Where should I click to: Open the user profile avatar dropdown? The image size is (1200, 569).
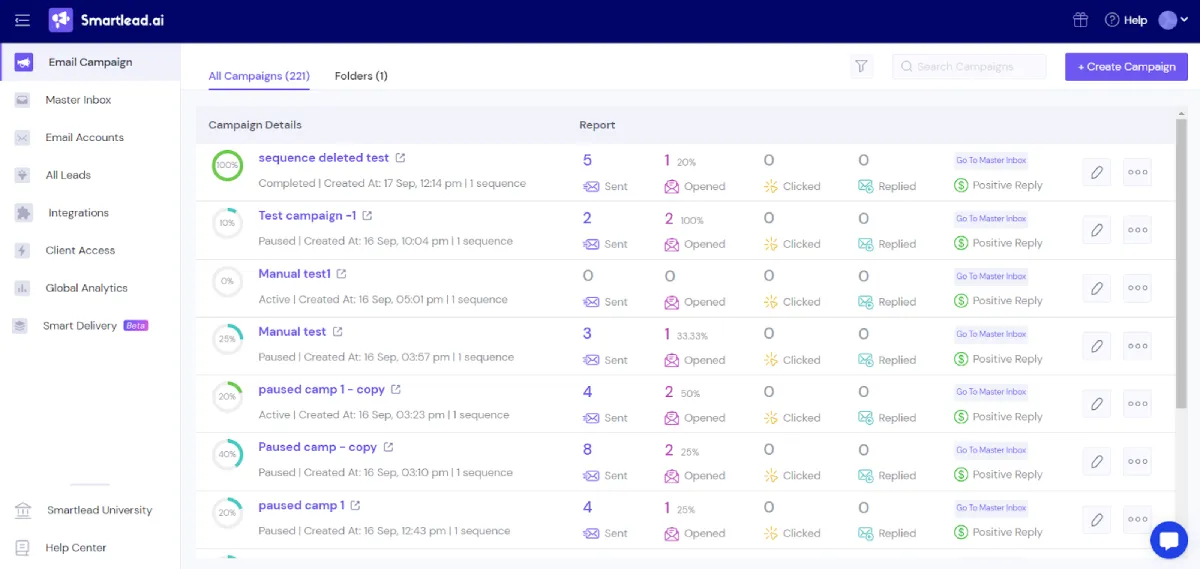pos(1173,20)
